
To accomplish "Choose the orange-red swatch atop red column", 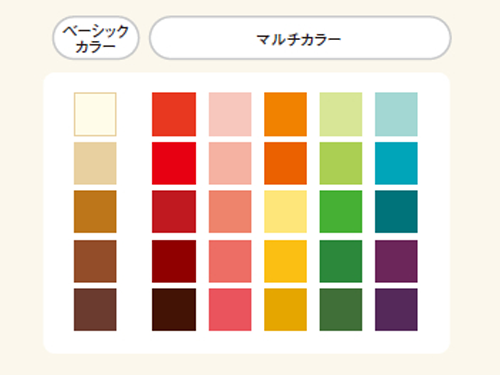I will (x=174, y=114).
